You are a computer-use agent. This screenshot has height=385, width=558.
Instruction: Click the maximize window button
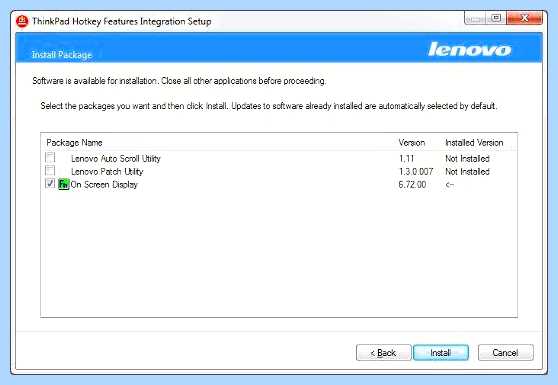tap(496, 18)
